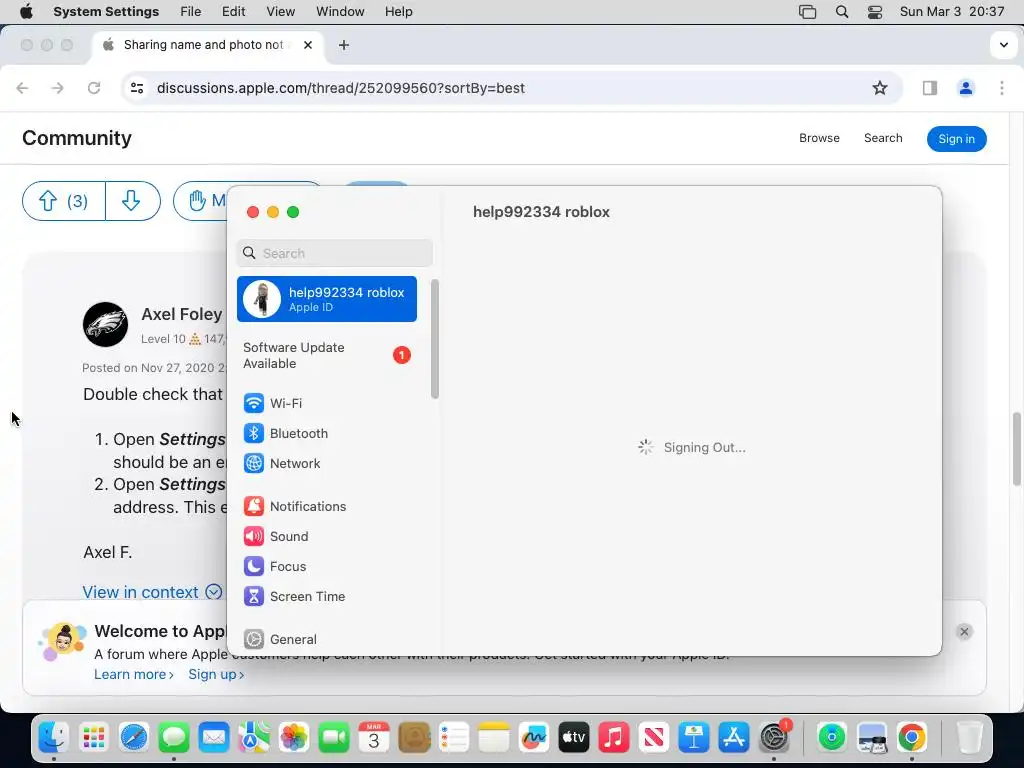Downvote the reply with the down arrow
Viewport: 1024px width, 768px height.
coord(133,201)
